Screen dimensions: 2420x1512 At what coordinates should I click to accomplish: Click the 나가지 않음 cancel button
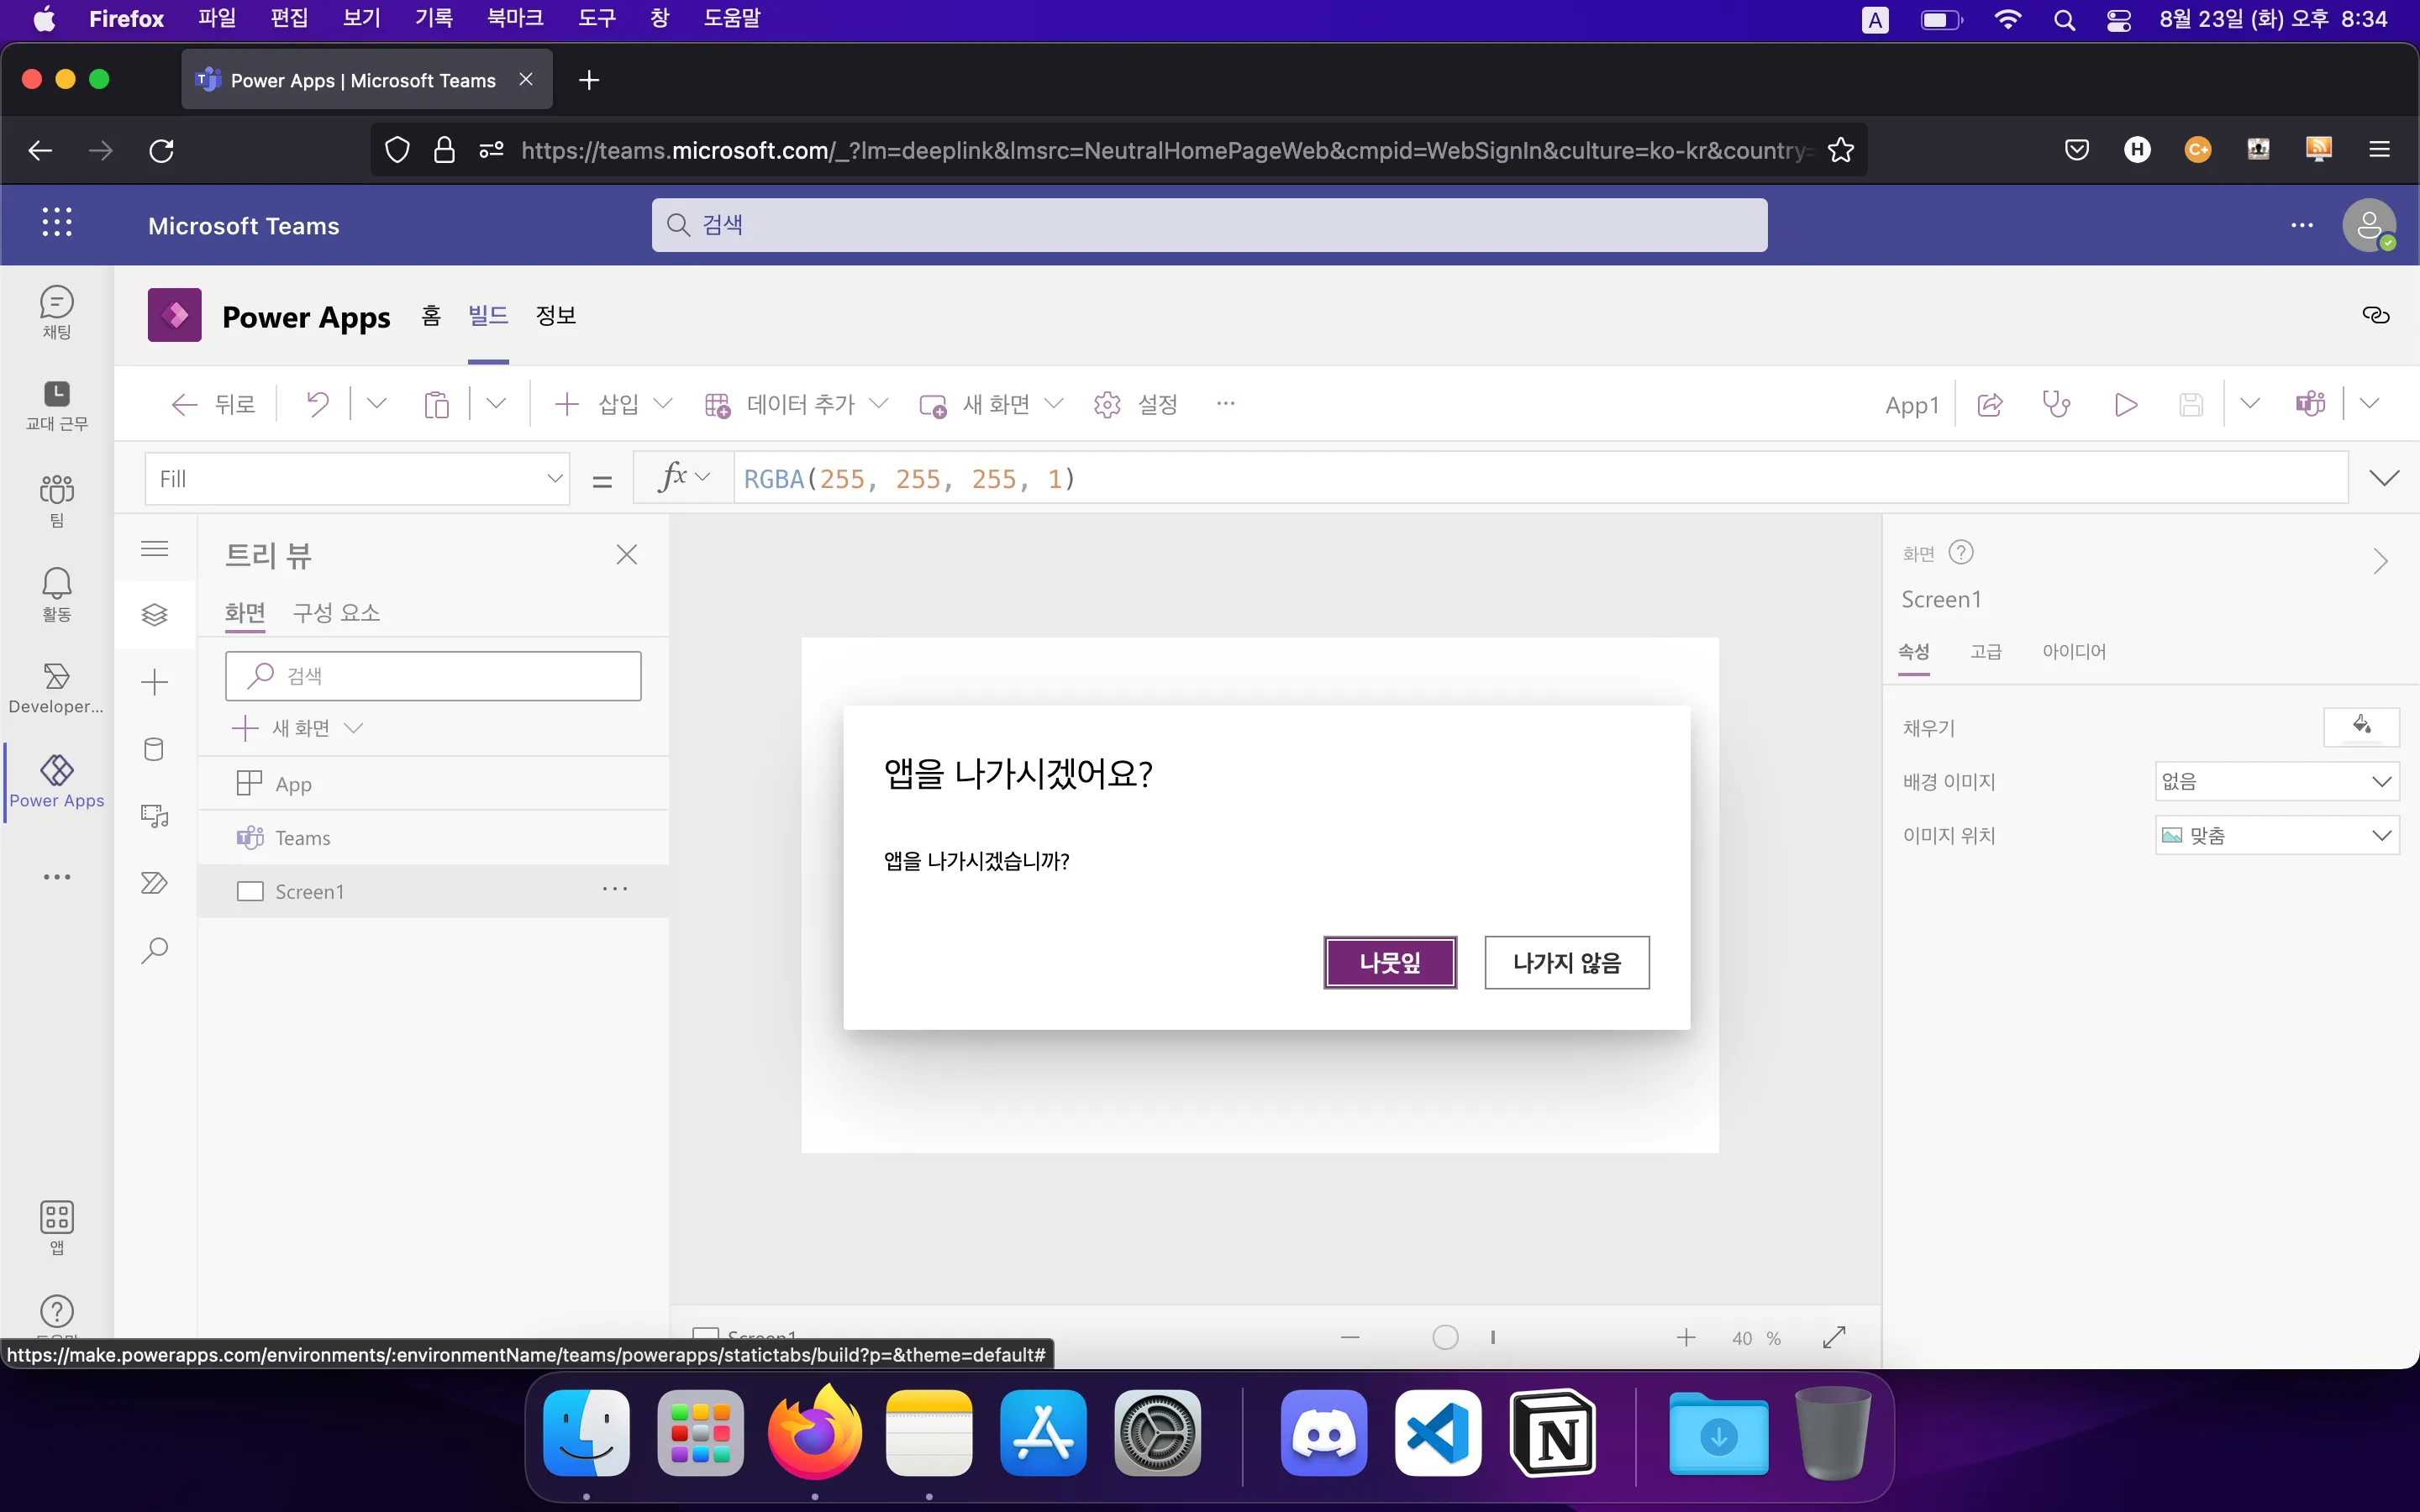[x=1566, y=962]
